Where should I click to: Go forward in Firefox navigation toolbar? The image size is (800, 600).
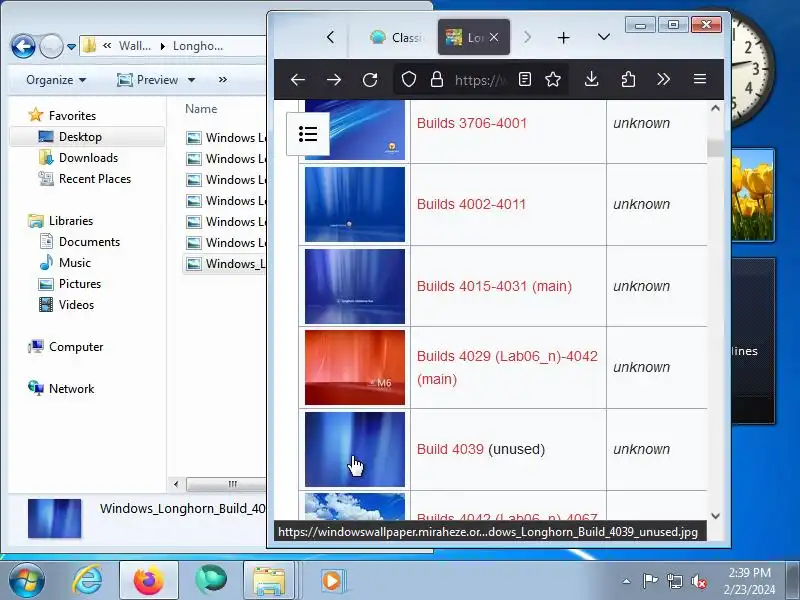pyautogui.click(x=334, y=80)
